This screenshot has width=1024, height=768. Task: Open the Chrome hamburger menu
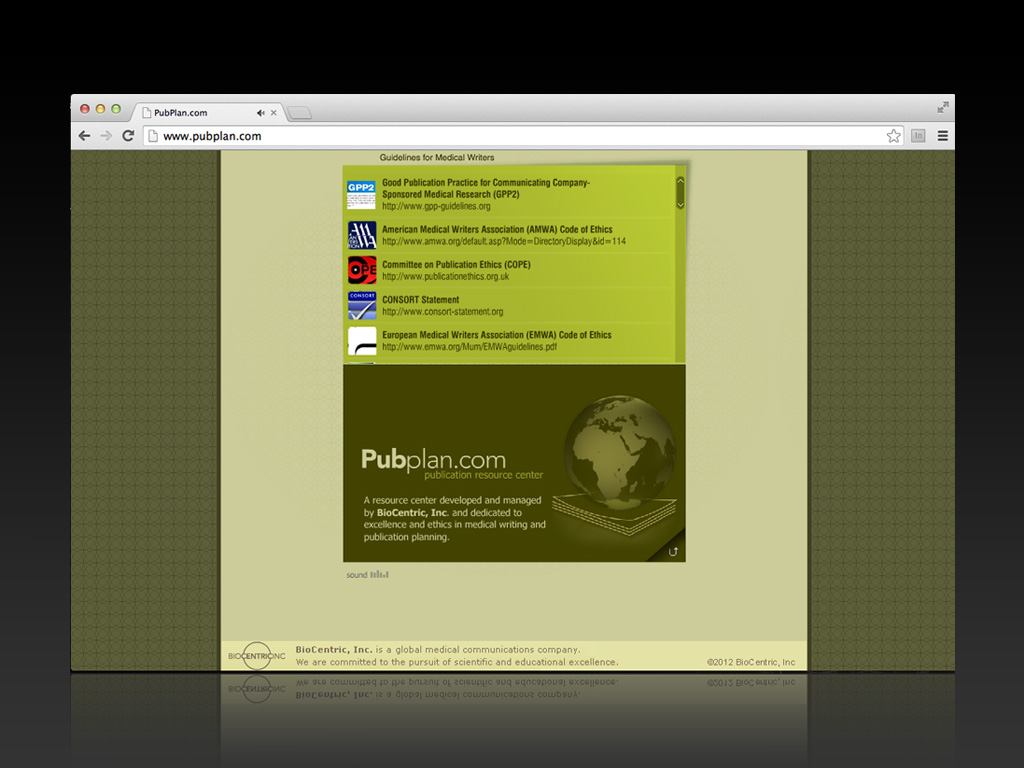point(942,136)
